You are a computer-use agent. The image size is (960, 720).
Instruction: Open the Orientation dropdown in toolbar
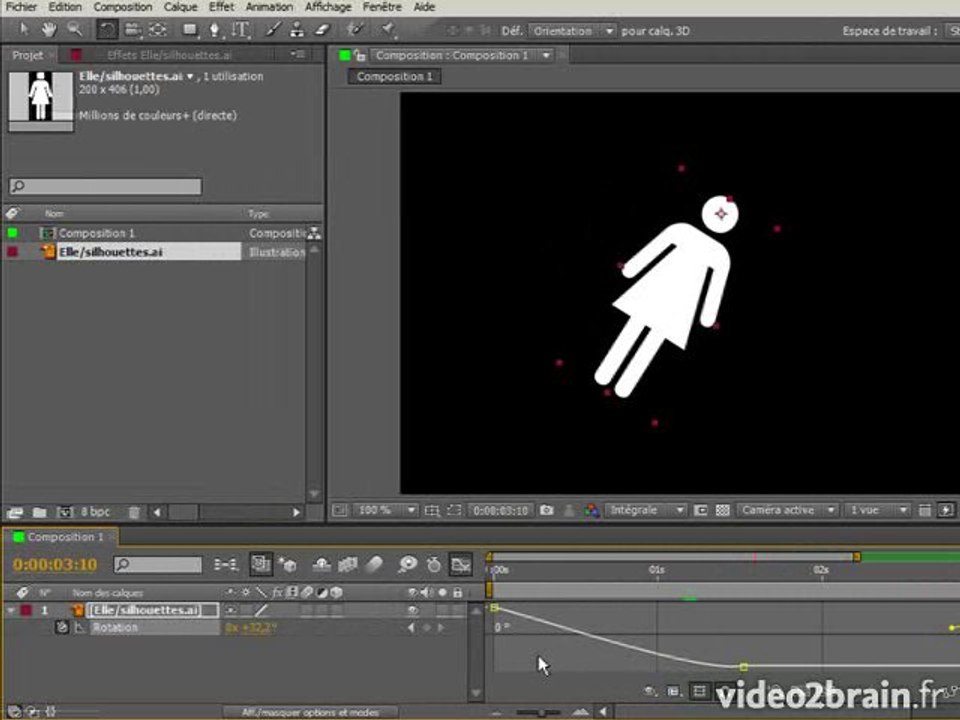(572, 31)
